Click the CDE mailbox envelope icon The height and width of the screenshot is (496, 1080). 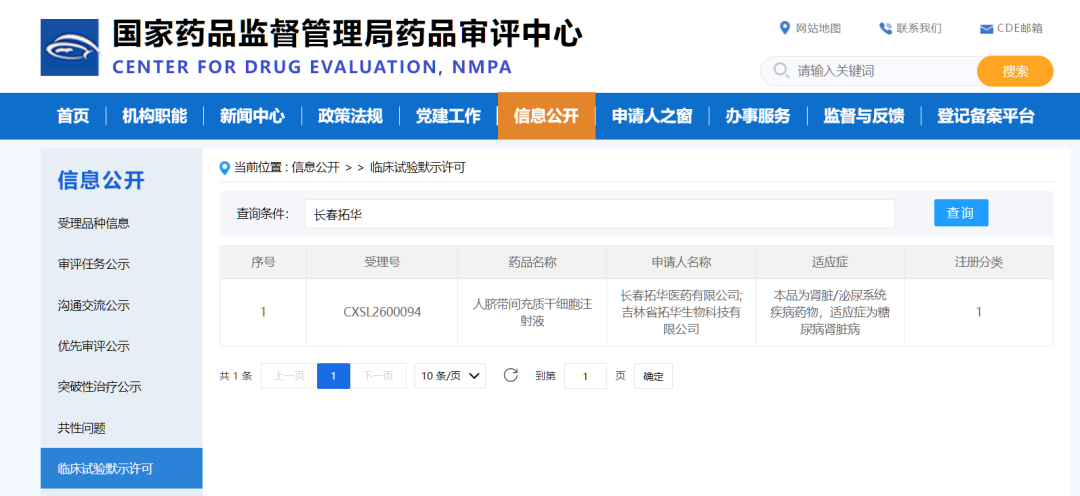[986, 28]
